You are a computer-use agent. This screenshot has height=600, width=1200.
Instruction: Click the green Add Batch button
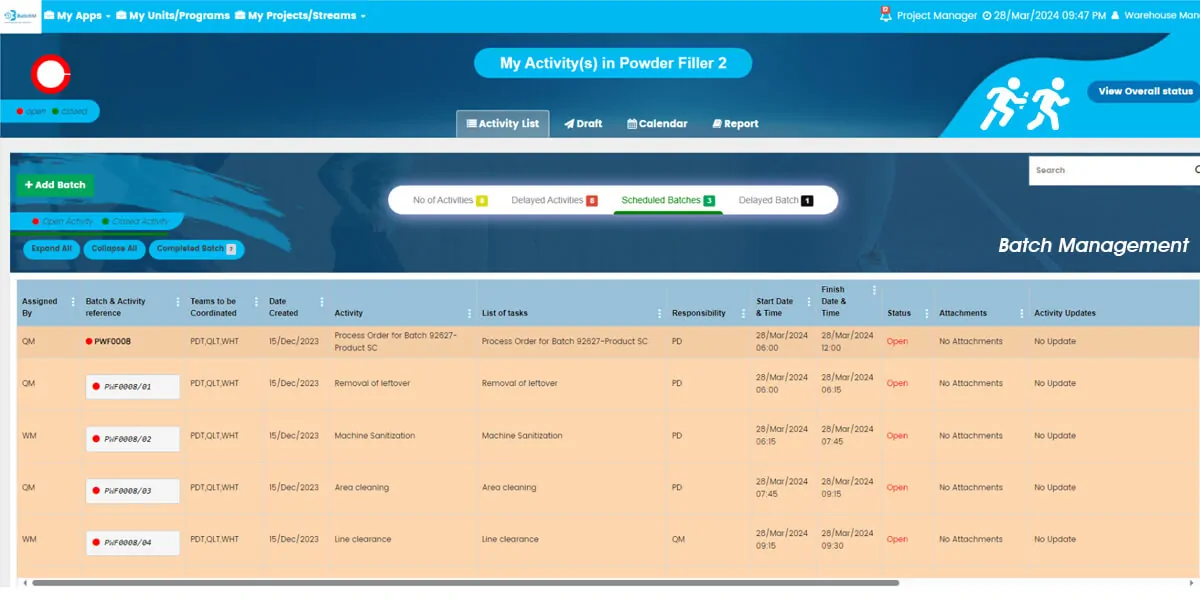(x=54, y=185)
